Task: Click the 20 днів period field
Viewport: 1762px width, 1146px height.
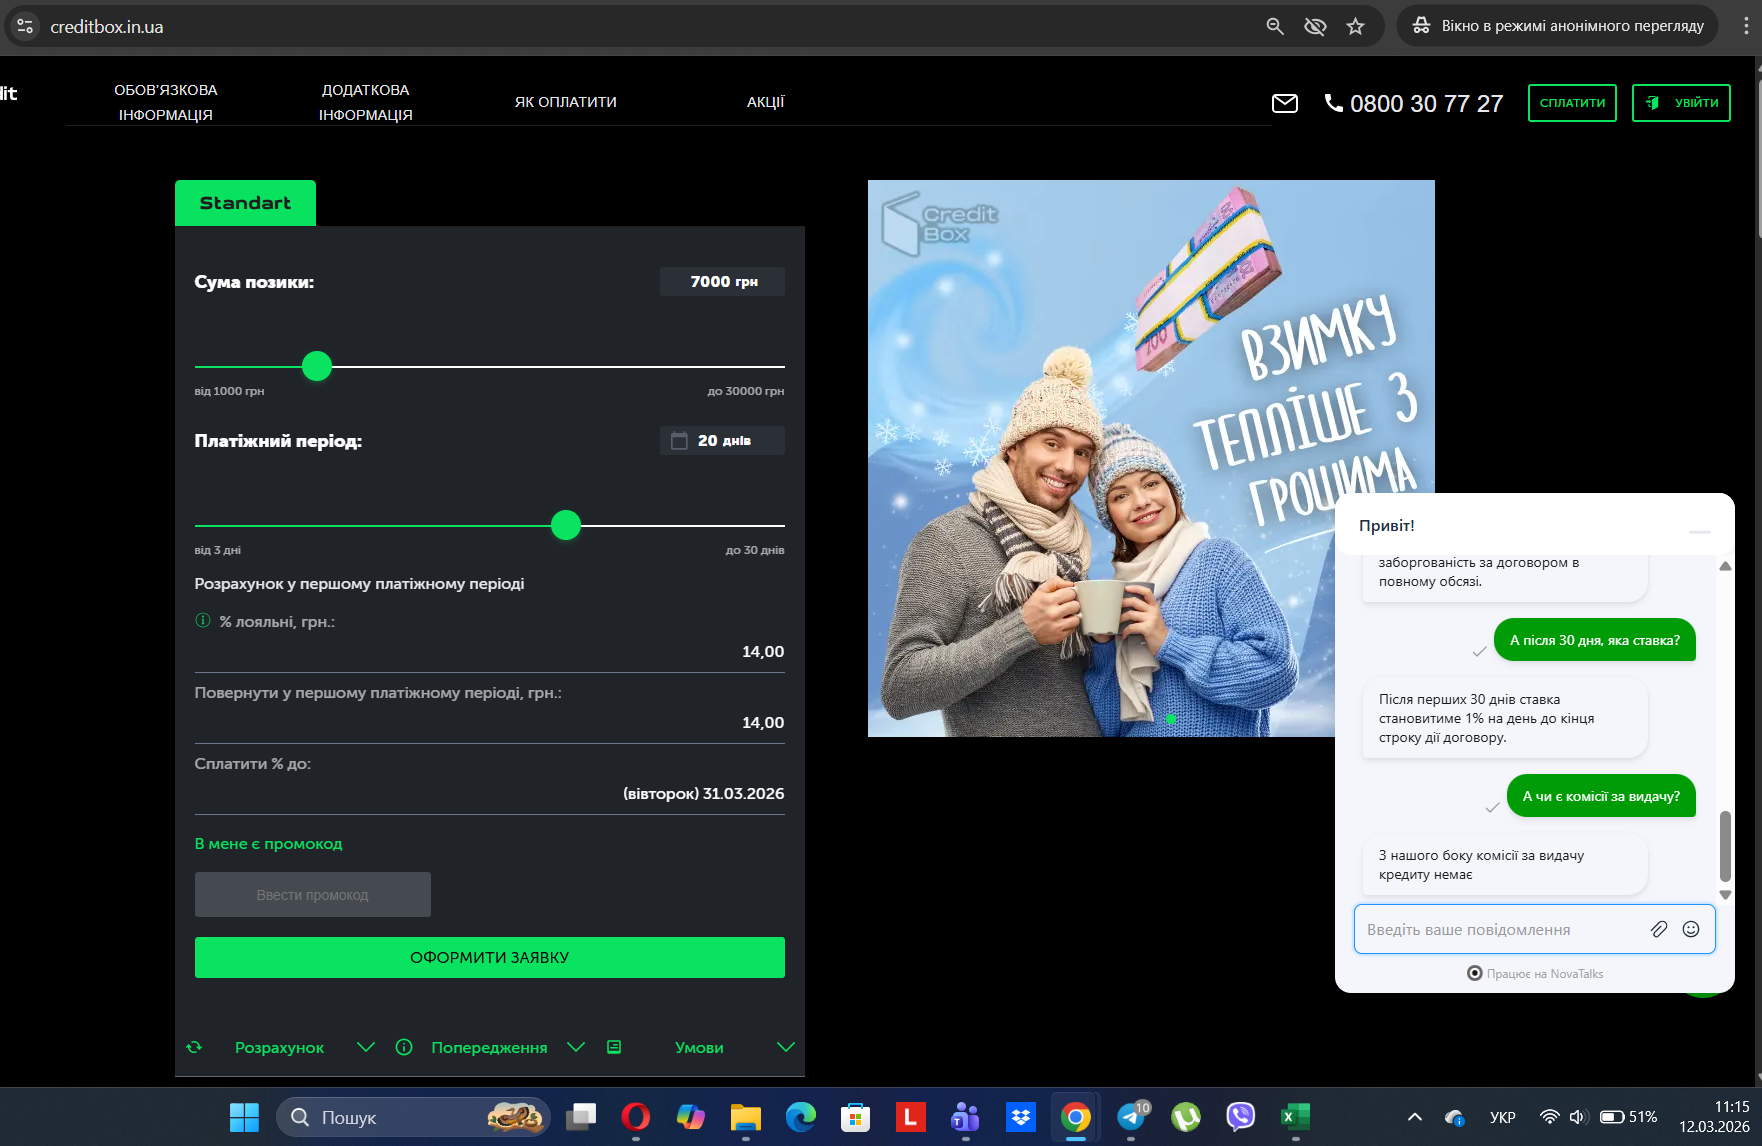Action: point(722,440)
